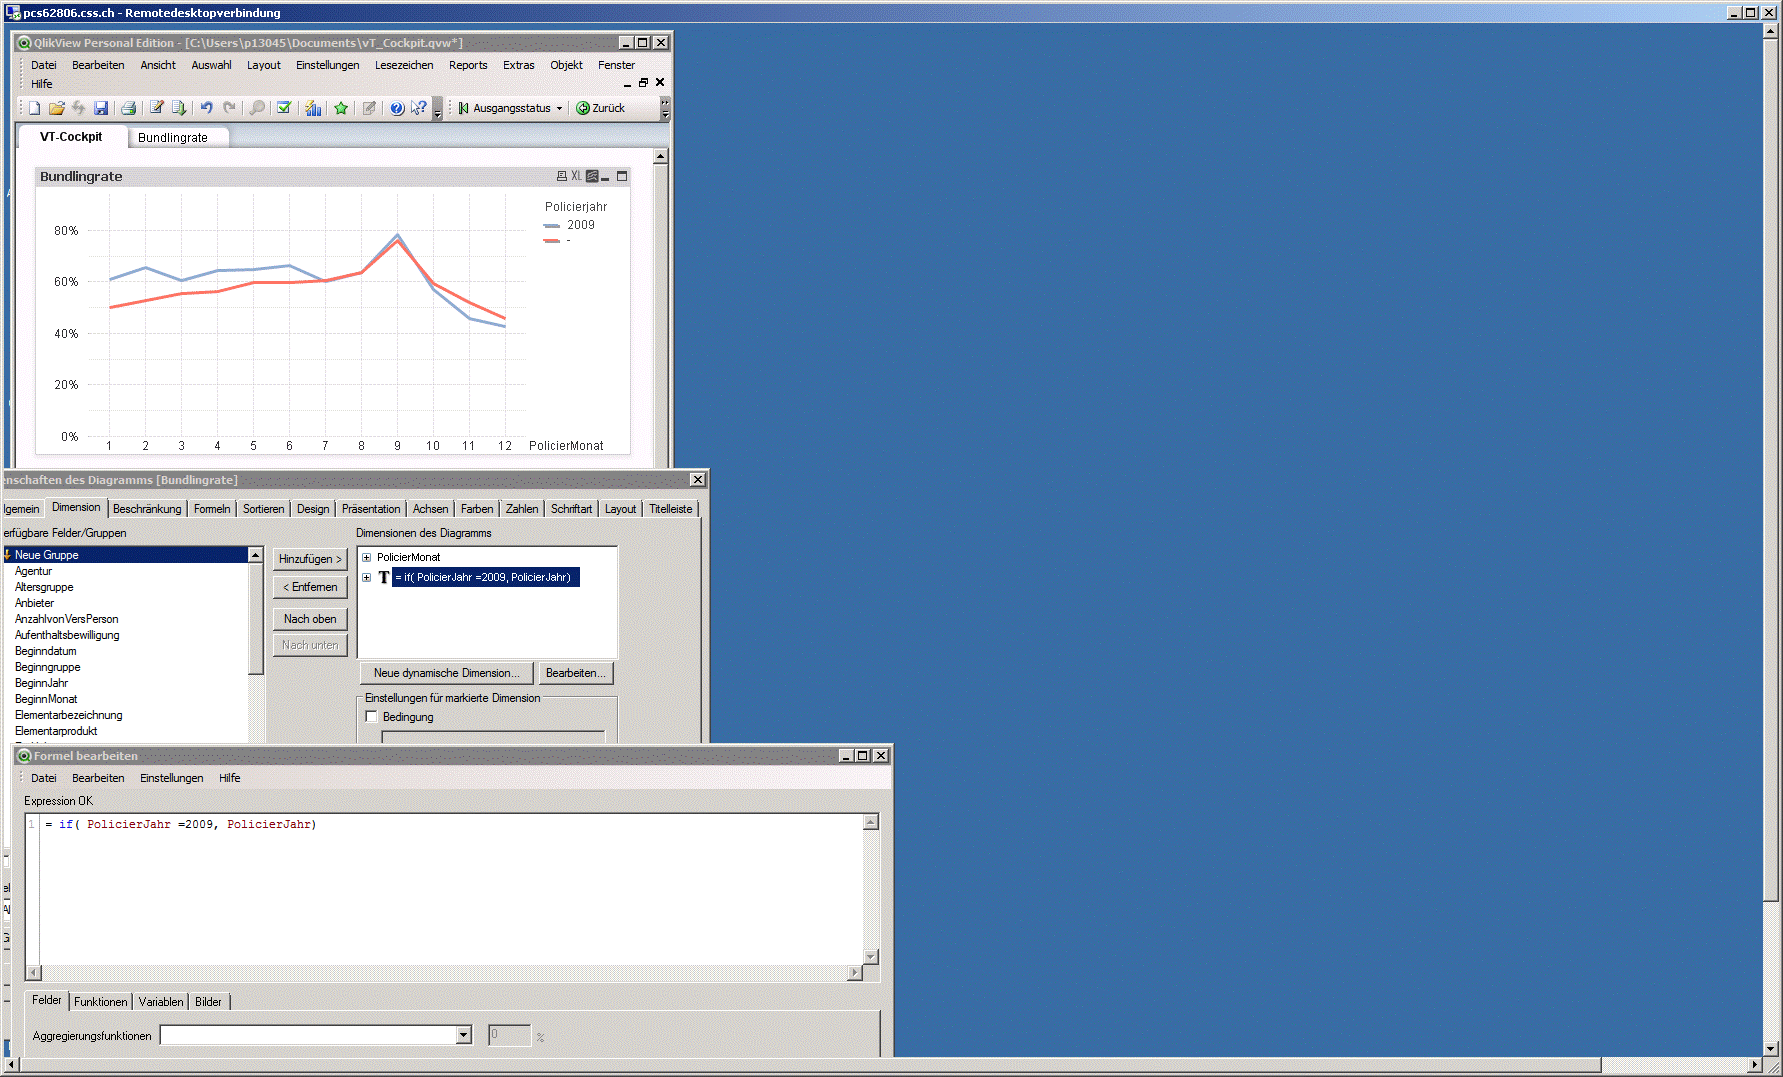Click the < Entfernen button
Screen dimensions: 1783x1077
pos(310,587)
